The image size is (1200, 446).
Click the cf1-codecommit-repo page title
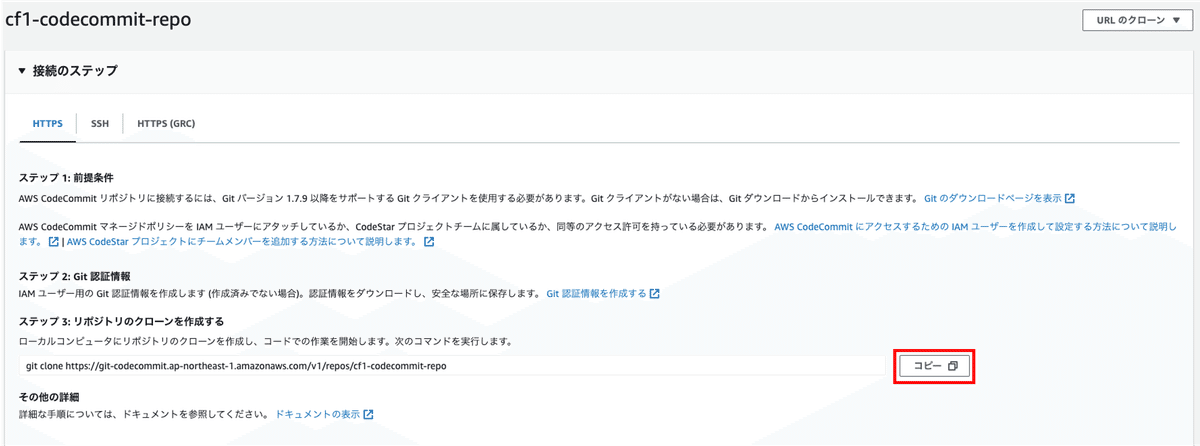98,19
